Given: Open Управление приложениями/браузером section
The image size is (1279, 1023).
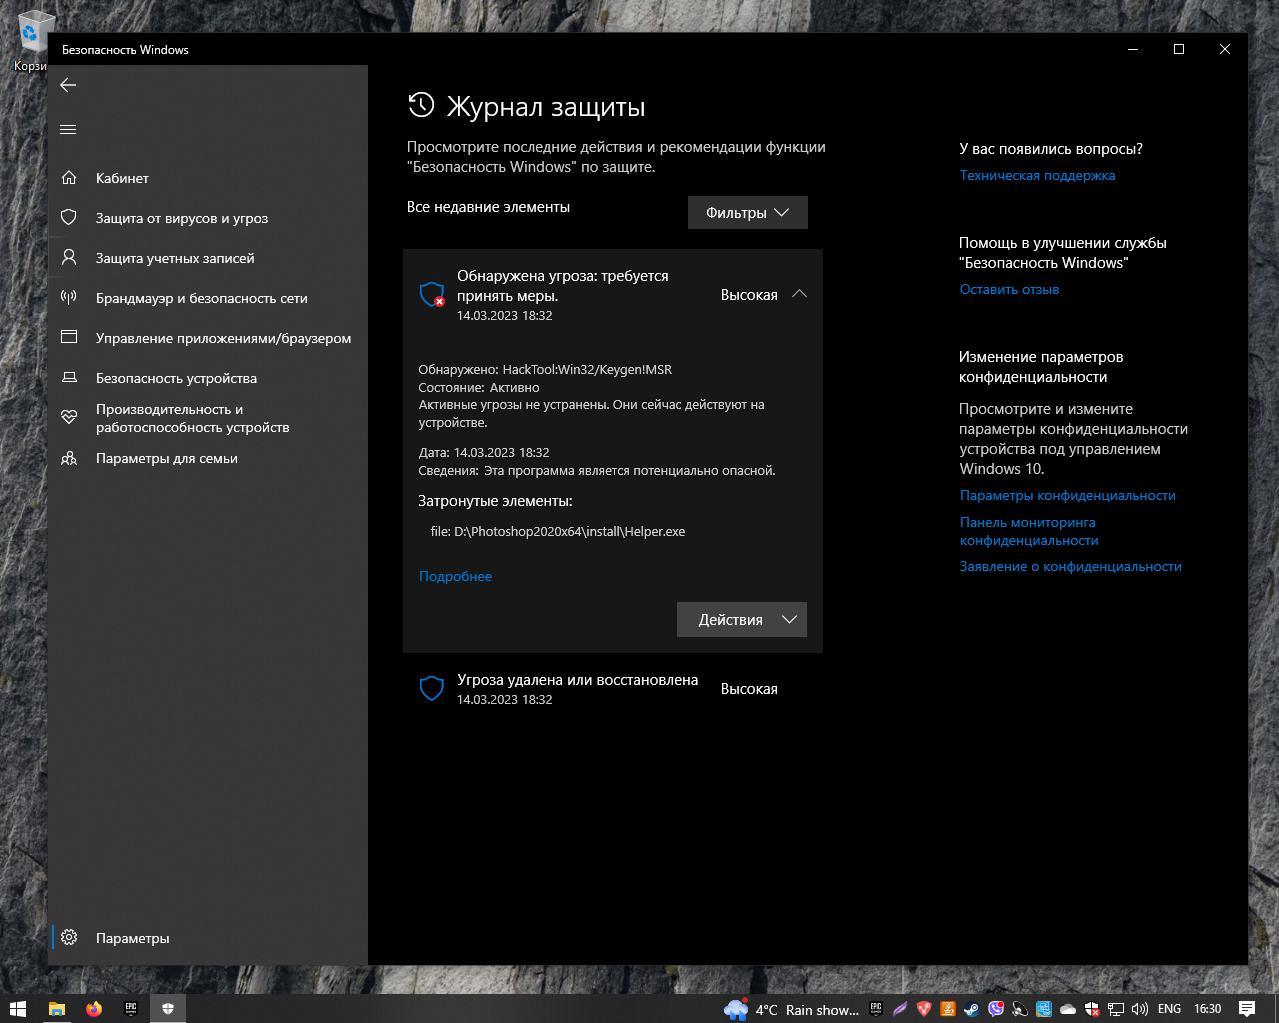Looking at the screenshot, I should tap(208, 338).
